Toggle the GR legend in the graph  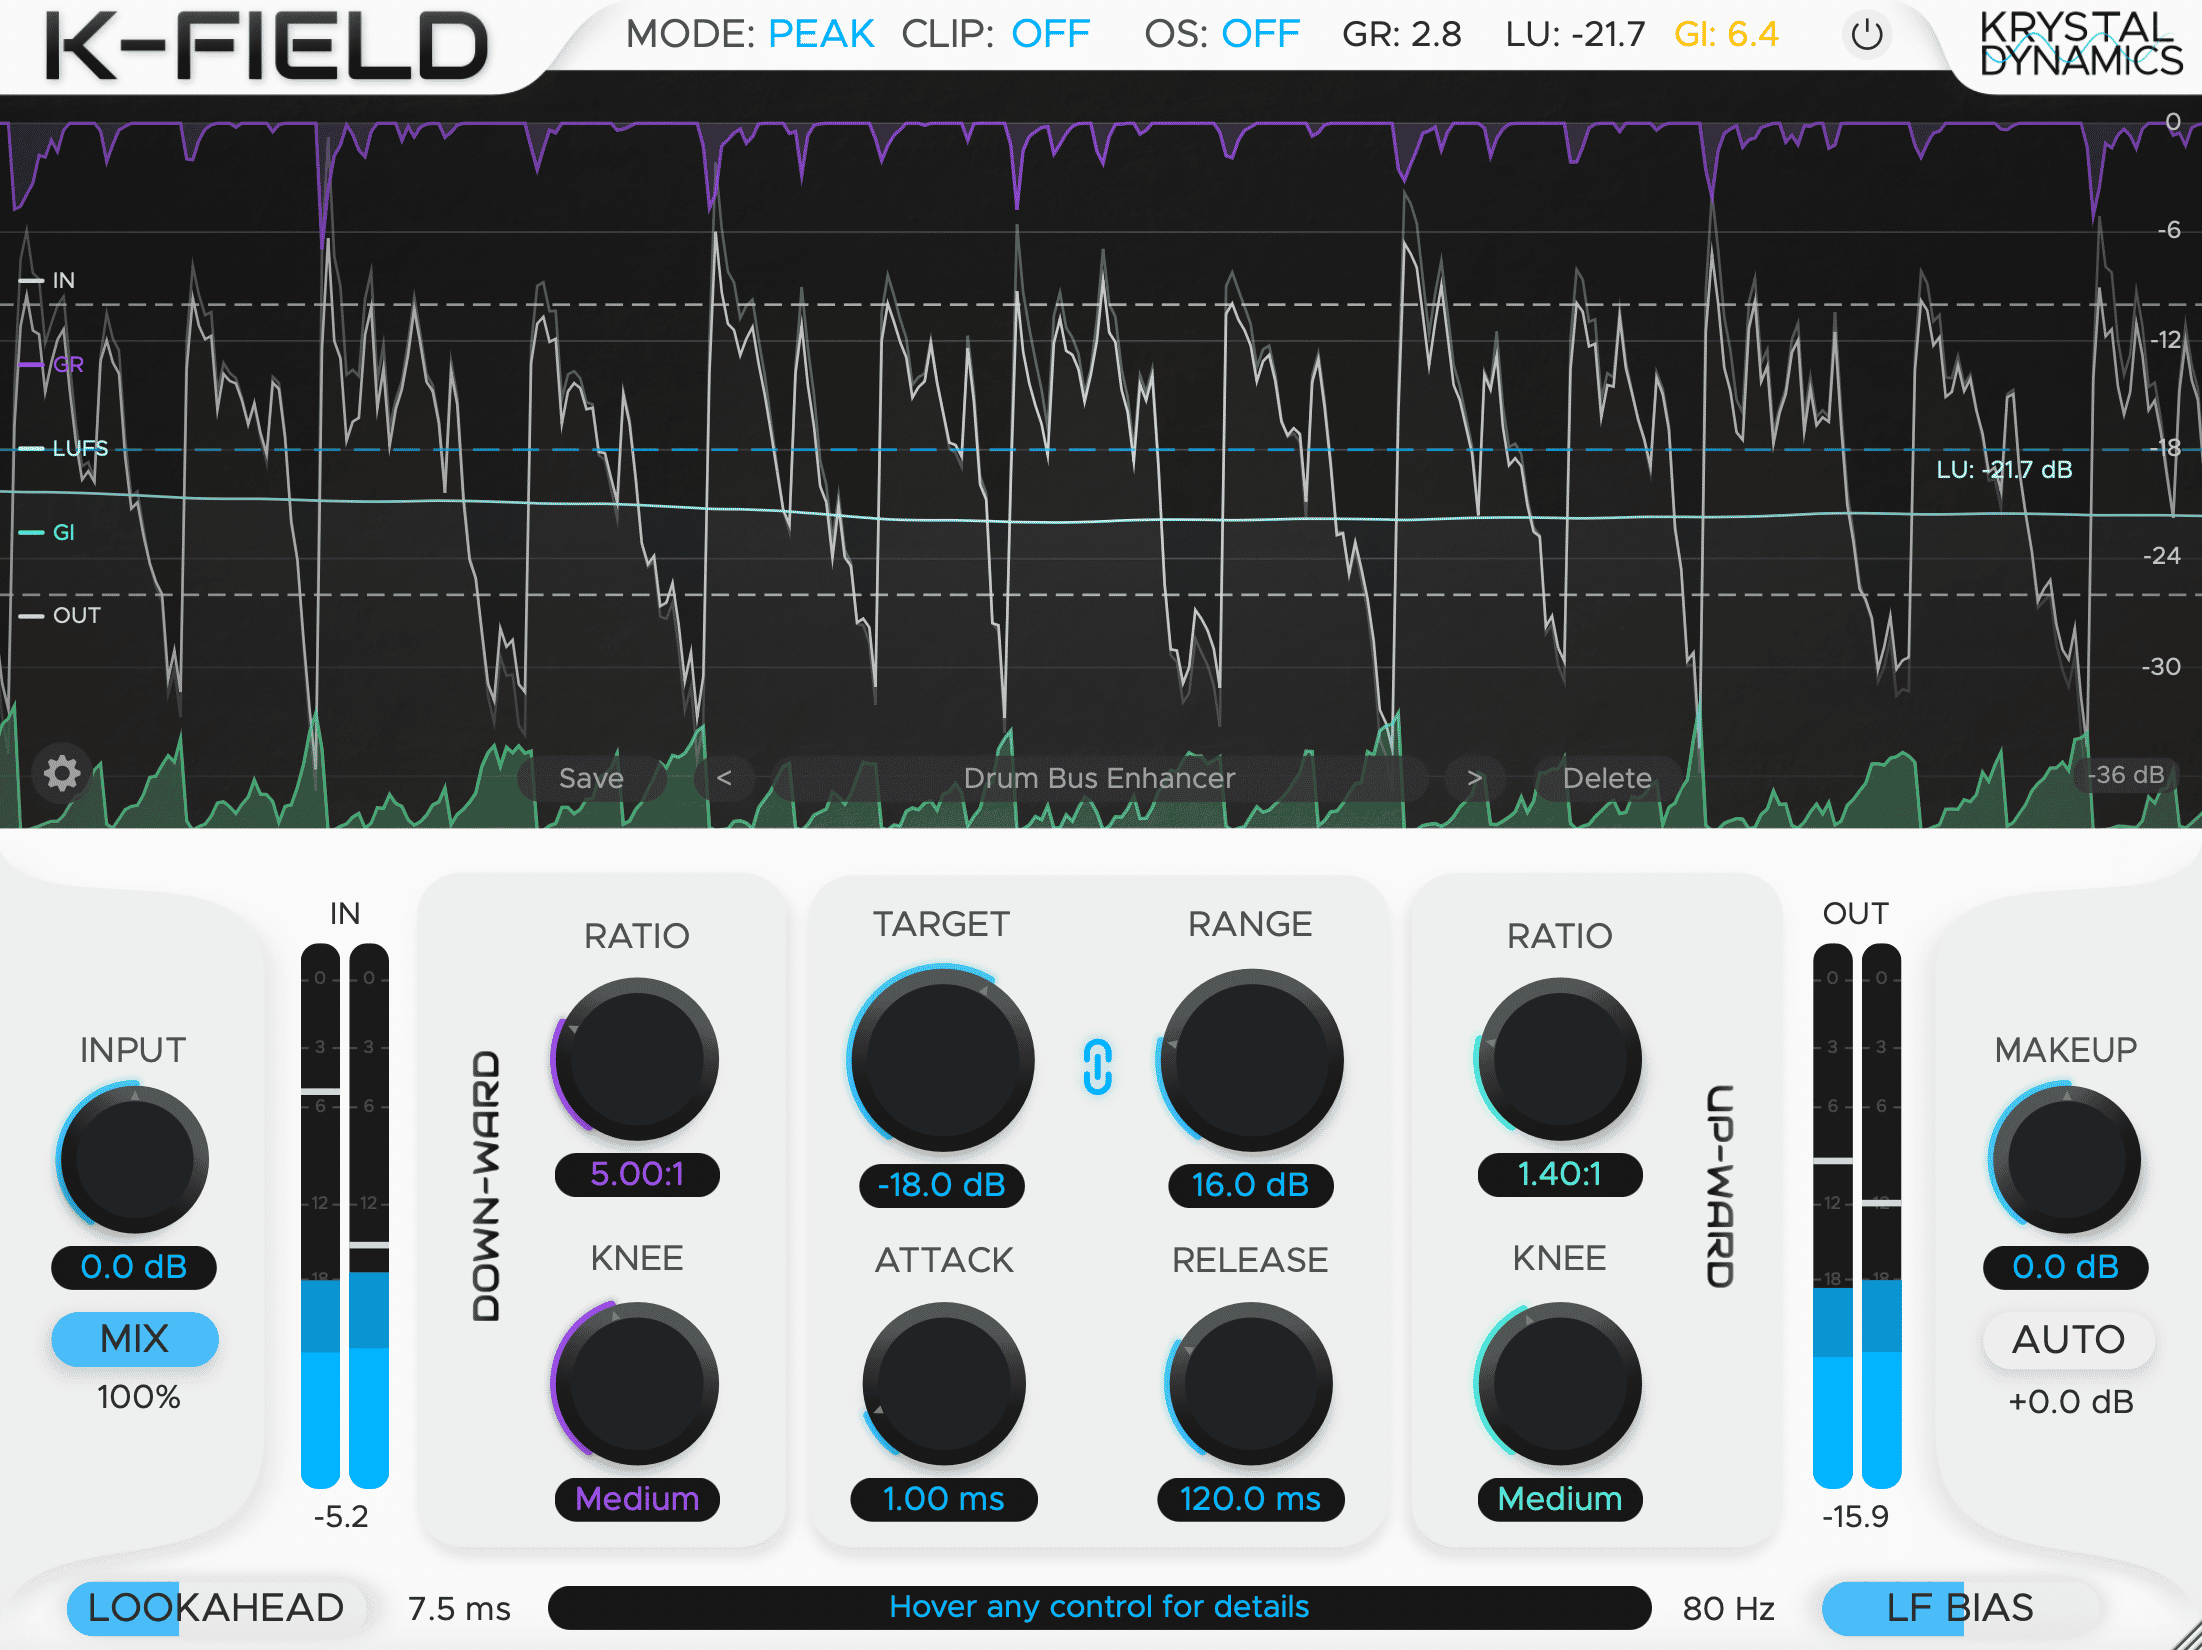[x=52, y=364]
